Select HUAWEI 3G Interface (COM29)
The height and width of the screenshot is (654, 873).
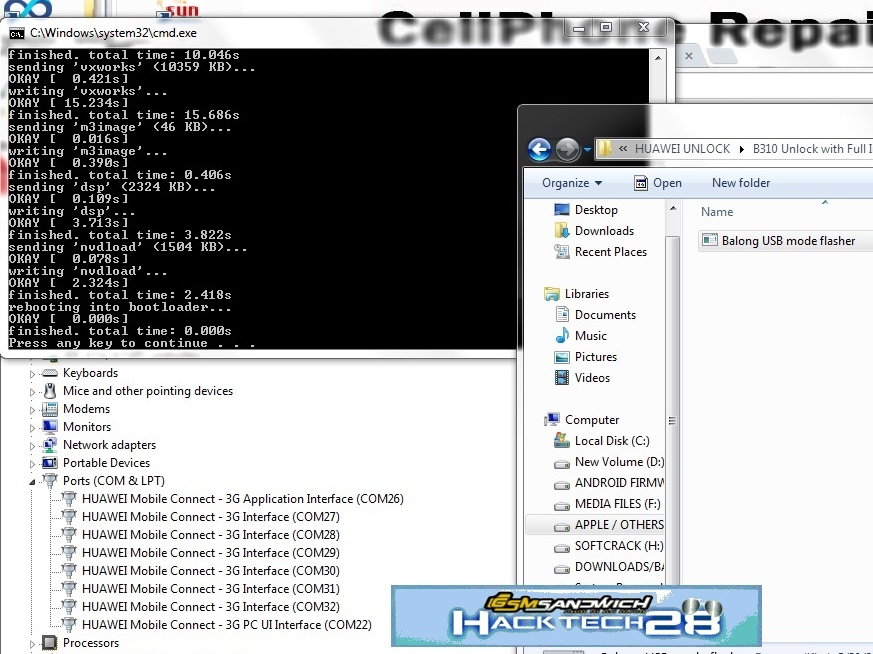click(x=210, y=553)
